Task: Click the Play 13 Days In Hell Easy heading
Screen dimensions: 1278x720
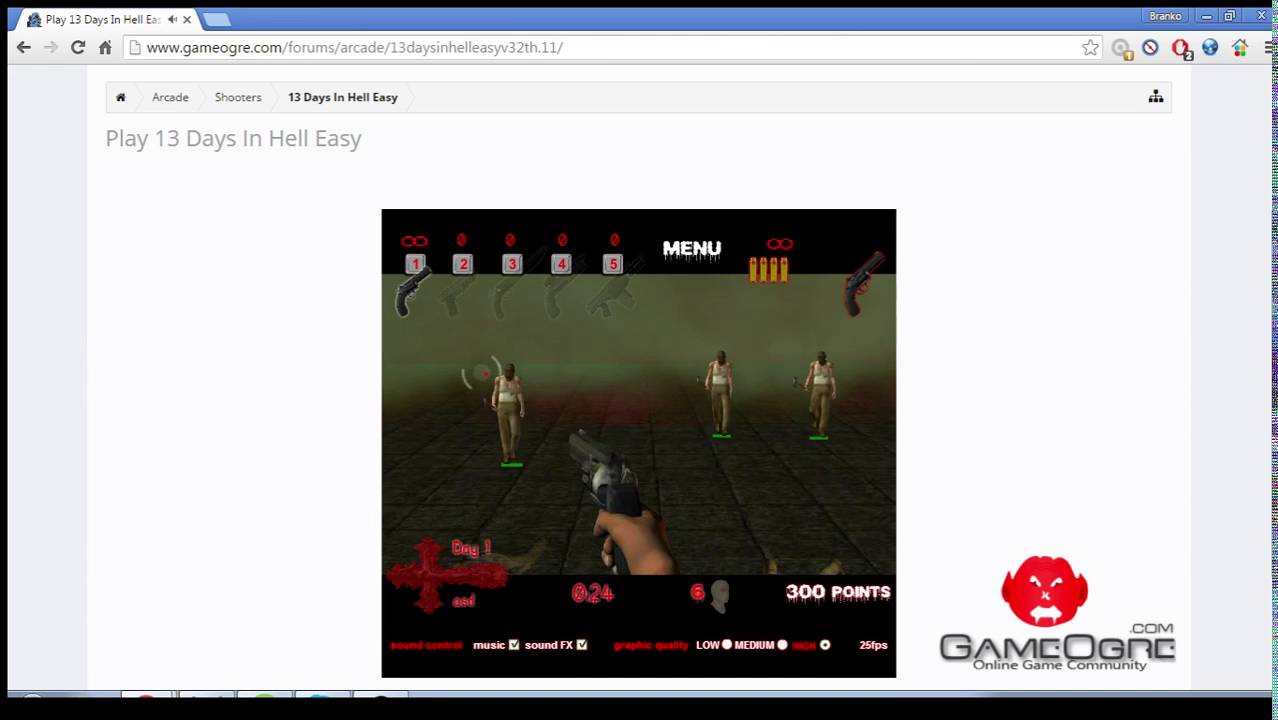Action: [x=233, y=138]
